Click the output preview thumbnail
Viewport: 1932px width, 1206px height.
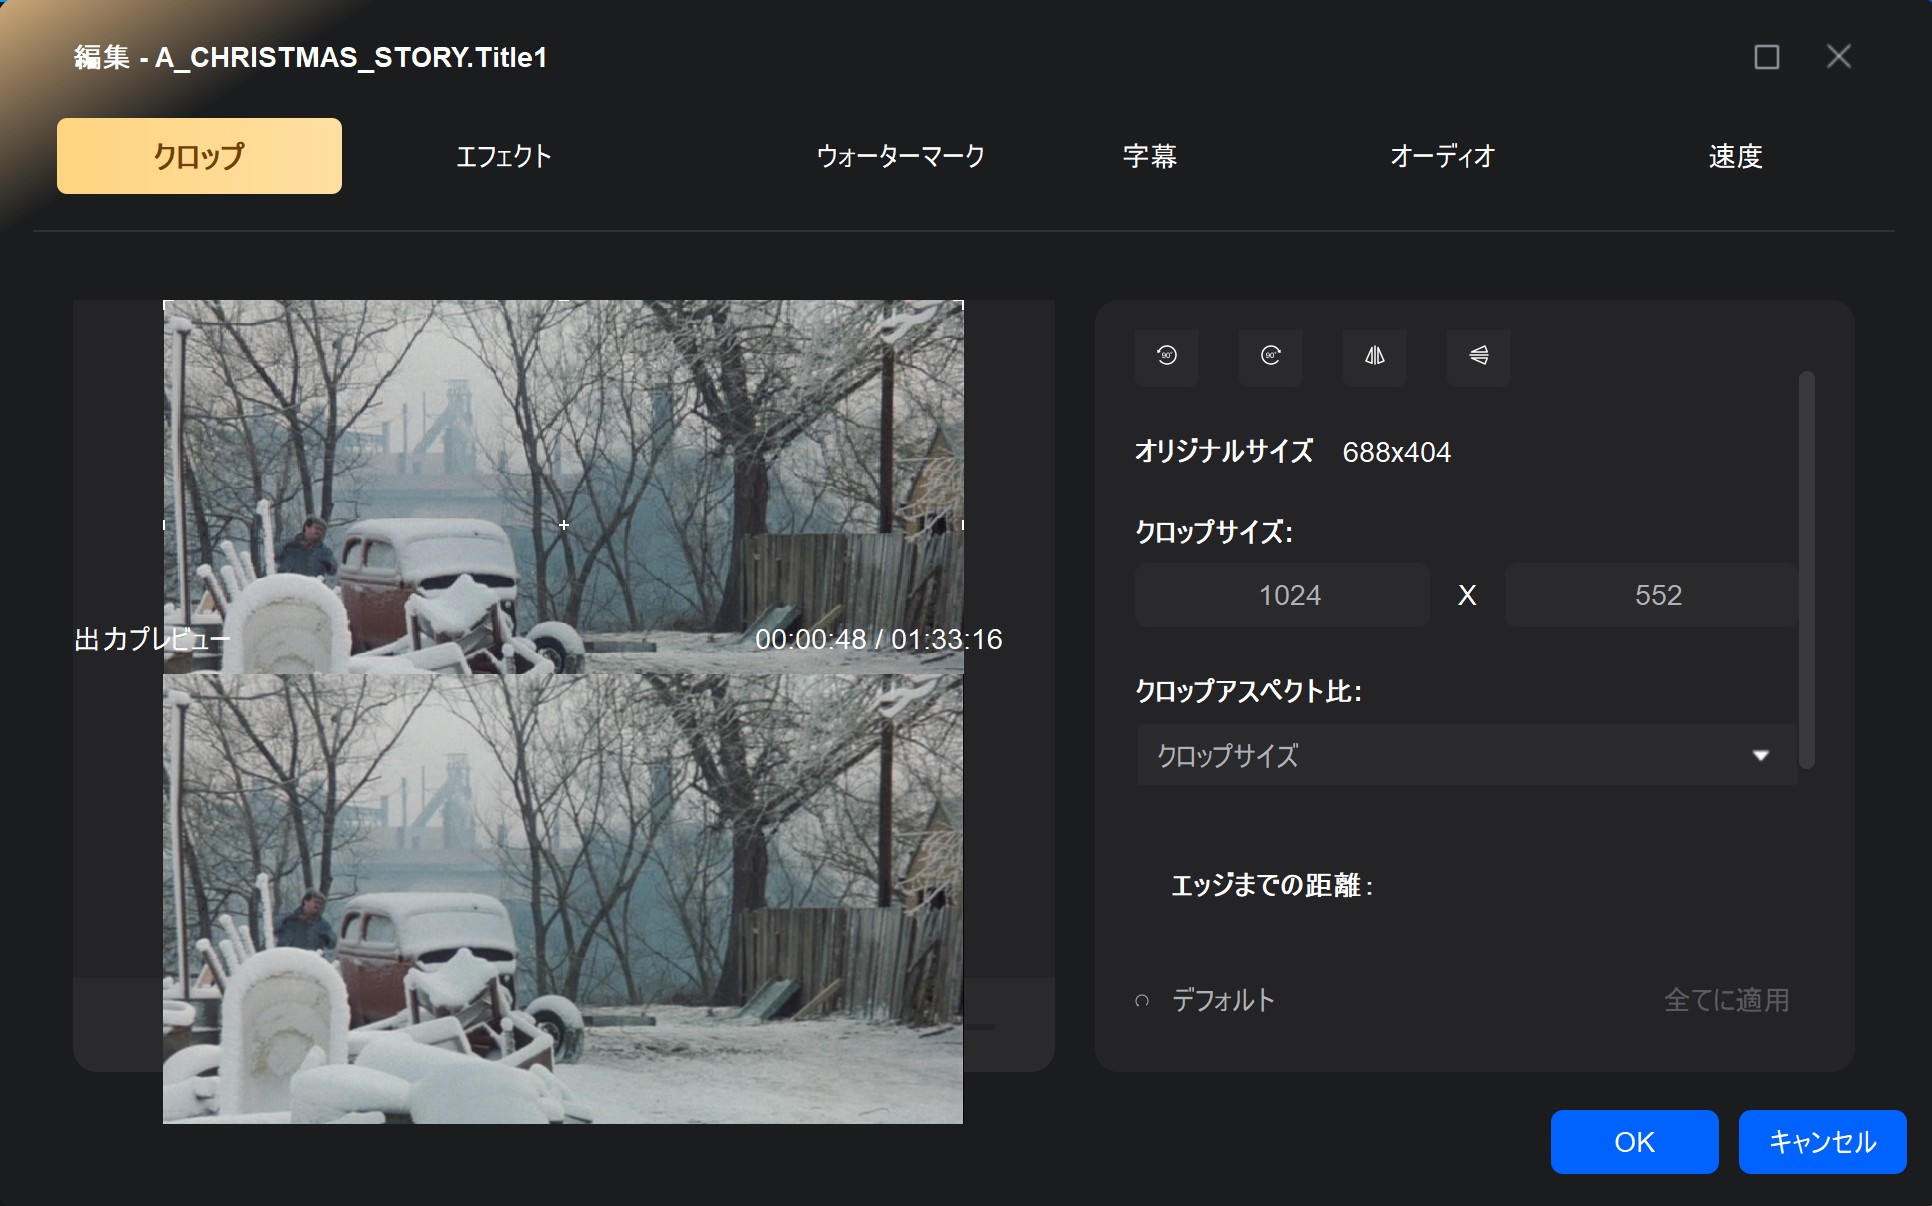coord(563,898)
